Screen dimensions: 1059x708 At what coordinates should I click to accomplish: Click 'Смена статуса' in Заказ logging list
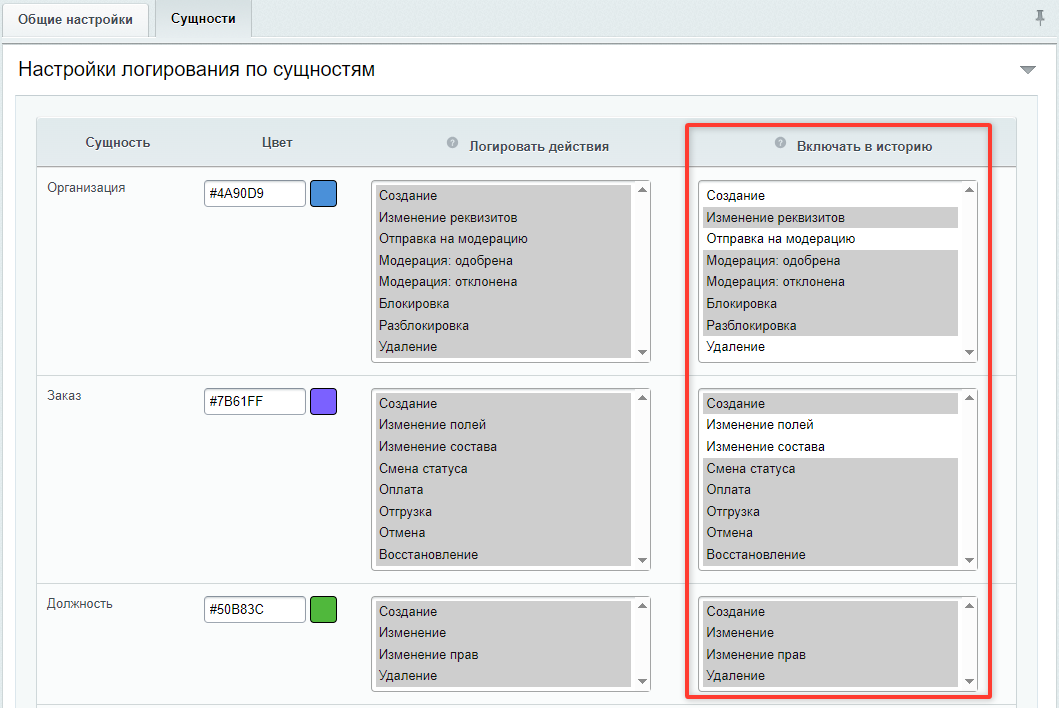503,469
